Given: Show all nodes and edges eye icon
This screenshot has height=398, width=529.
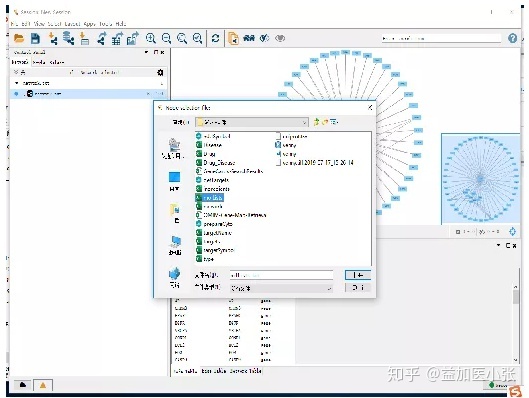Looking at the screenshot, I should tap(280, 38).
